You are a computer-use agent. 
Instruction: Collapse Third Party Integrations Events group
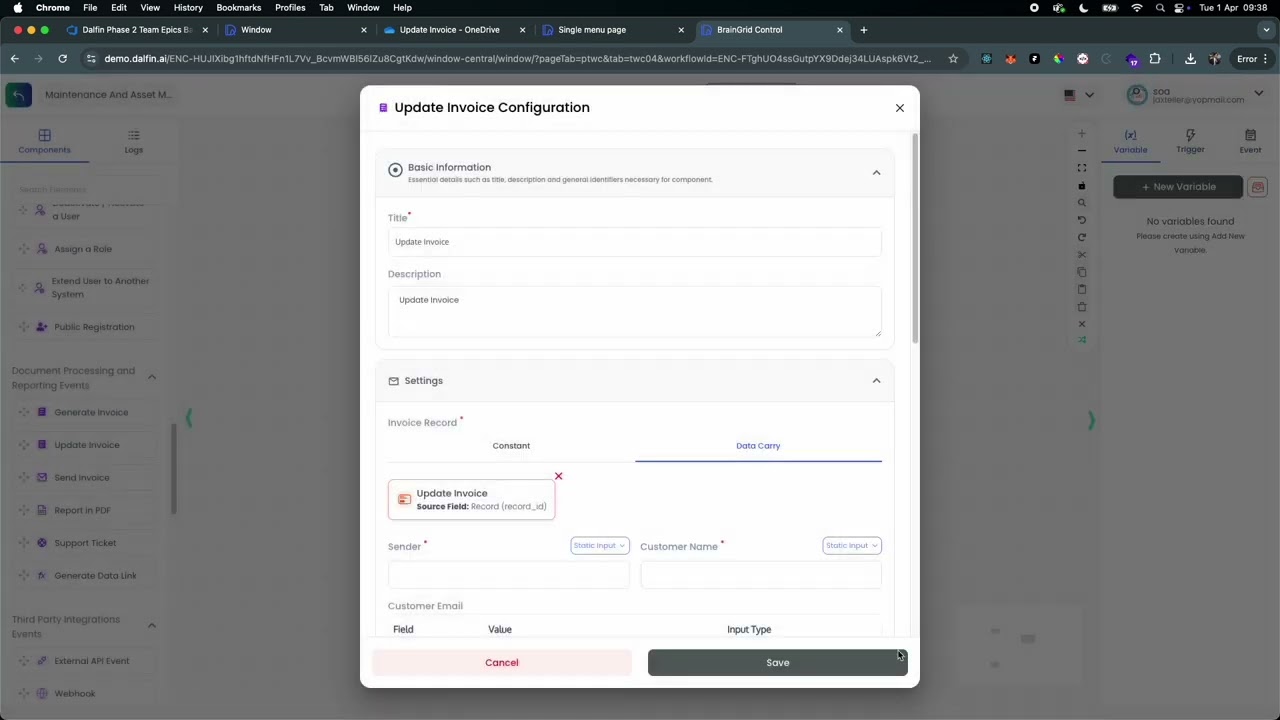tap(152, 626)
